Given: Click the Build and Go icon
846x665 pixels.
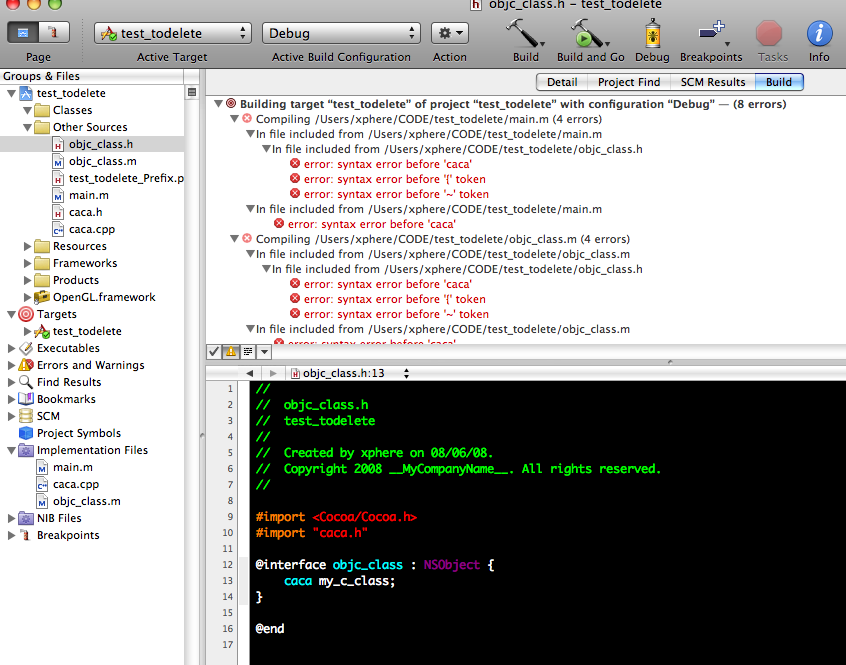Looking at the screenshot, I should [589, 33].
